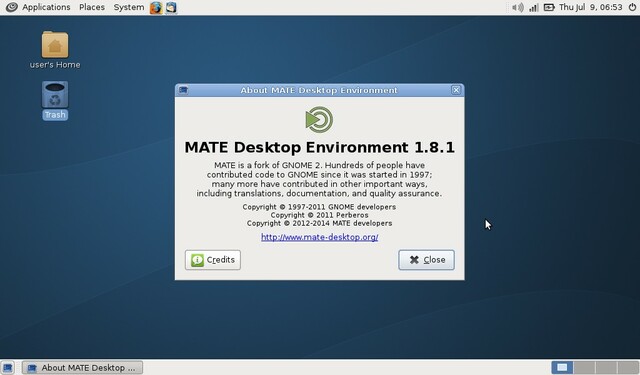Click the battery status icon

point(549,7)
